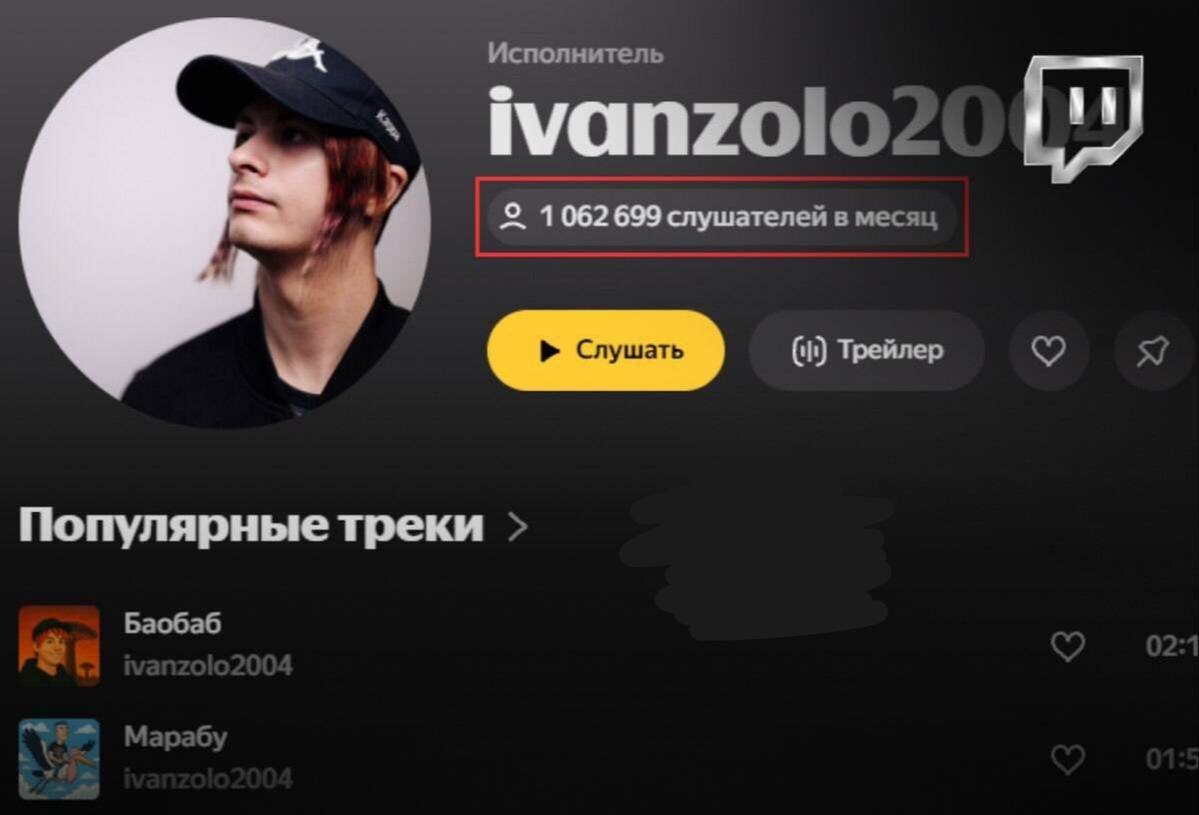1199x815 pixels.
Task: Open ivanzolo2004 artist link under Марабу
Action: 208,779
